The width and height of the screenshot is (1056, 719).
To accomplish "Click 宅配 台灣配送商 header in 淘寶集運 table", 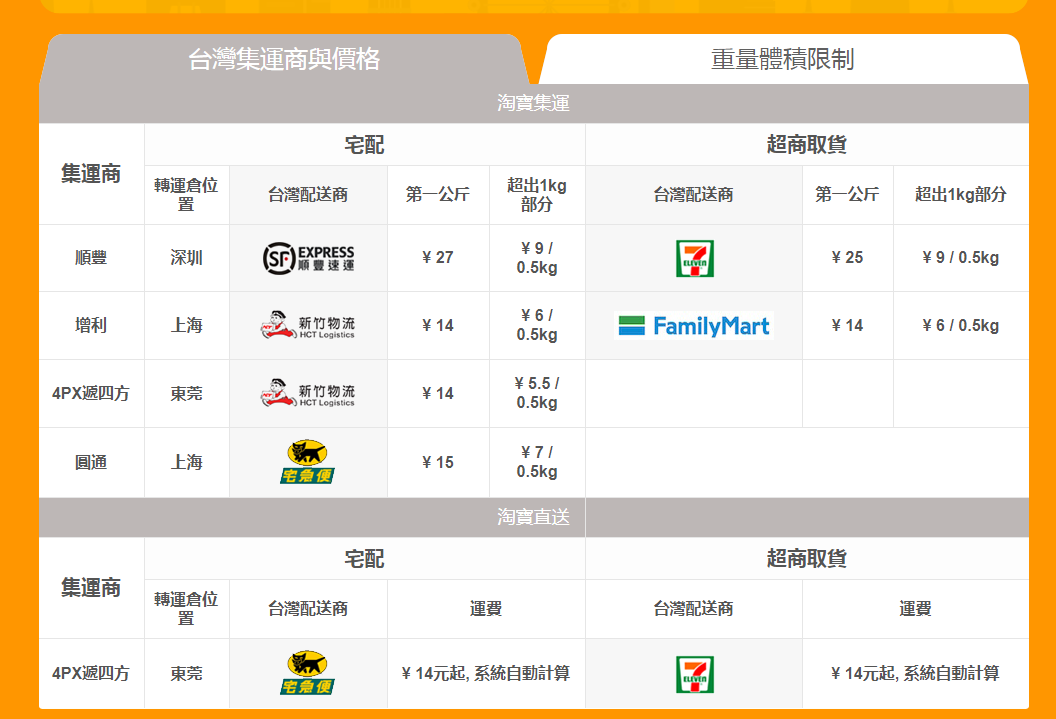I will pos(308,195).
